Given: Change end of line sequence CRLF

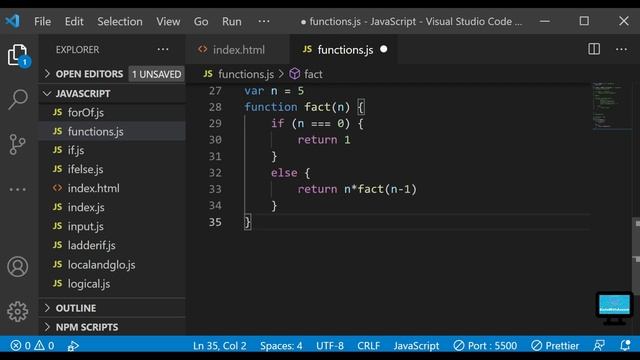Looking at the screenshot, I should click(369, 346).
